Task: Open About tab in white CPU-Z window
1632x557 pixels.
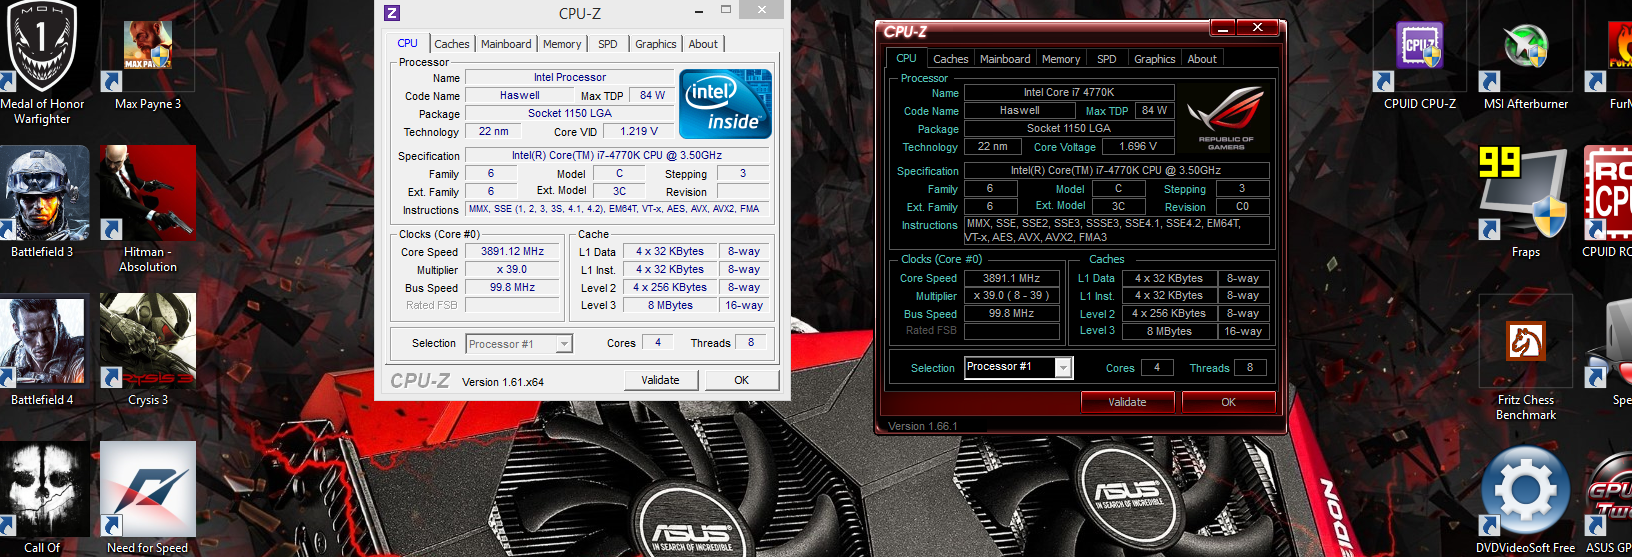Action: (x=703, y=44)
